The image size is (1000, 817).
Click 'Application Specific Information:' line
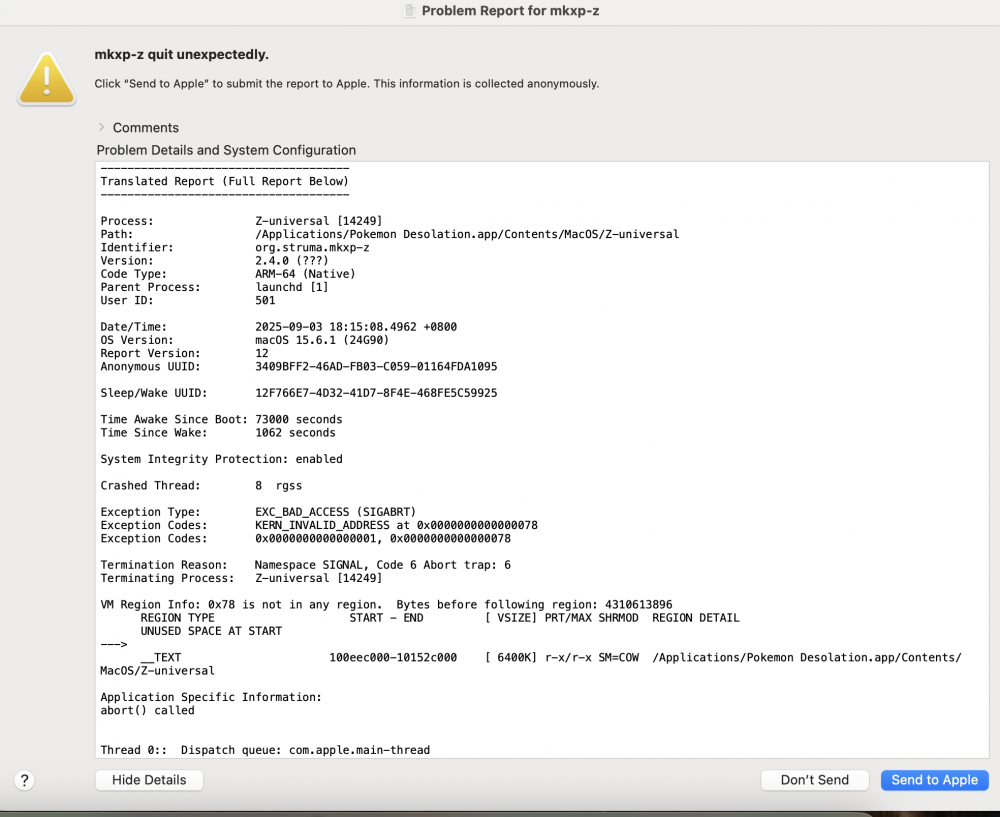click(211, 697)
